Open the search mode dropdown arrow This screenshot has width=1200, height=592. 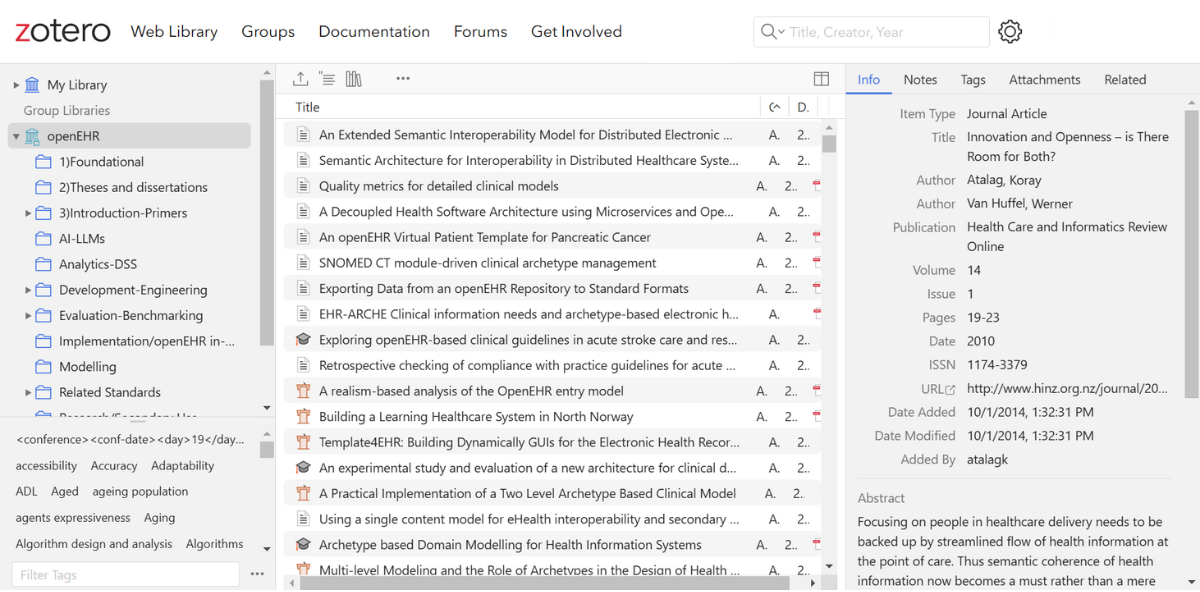click(781, 32)
